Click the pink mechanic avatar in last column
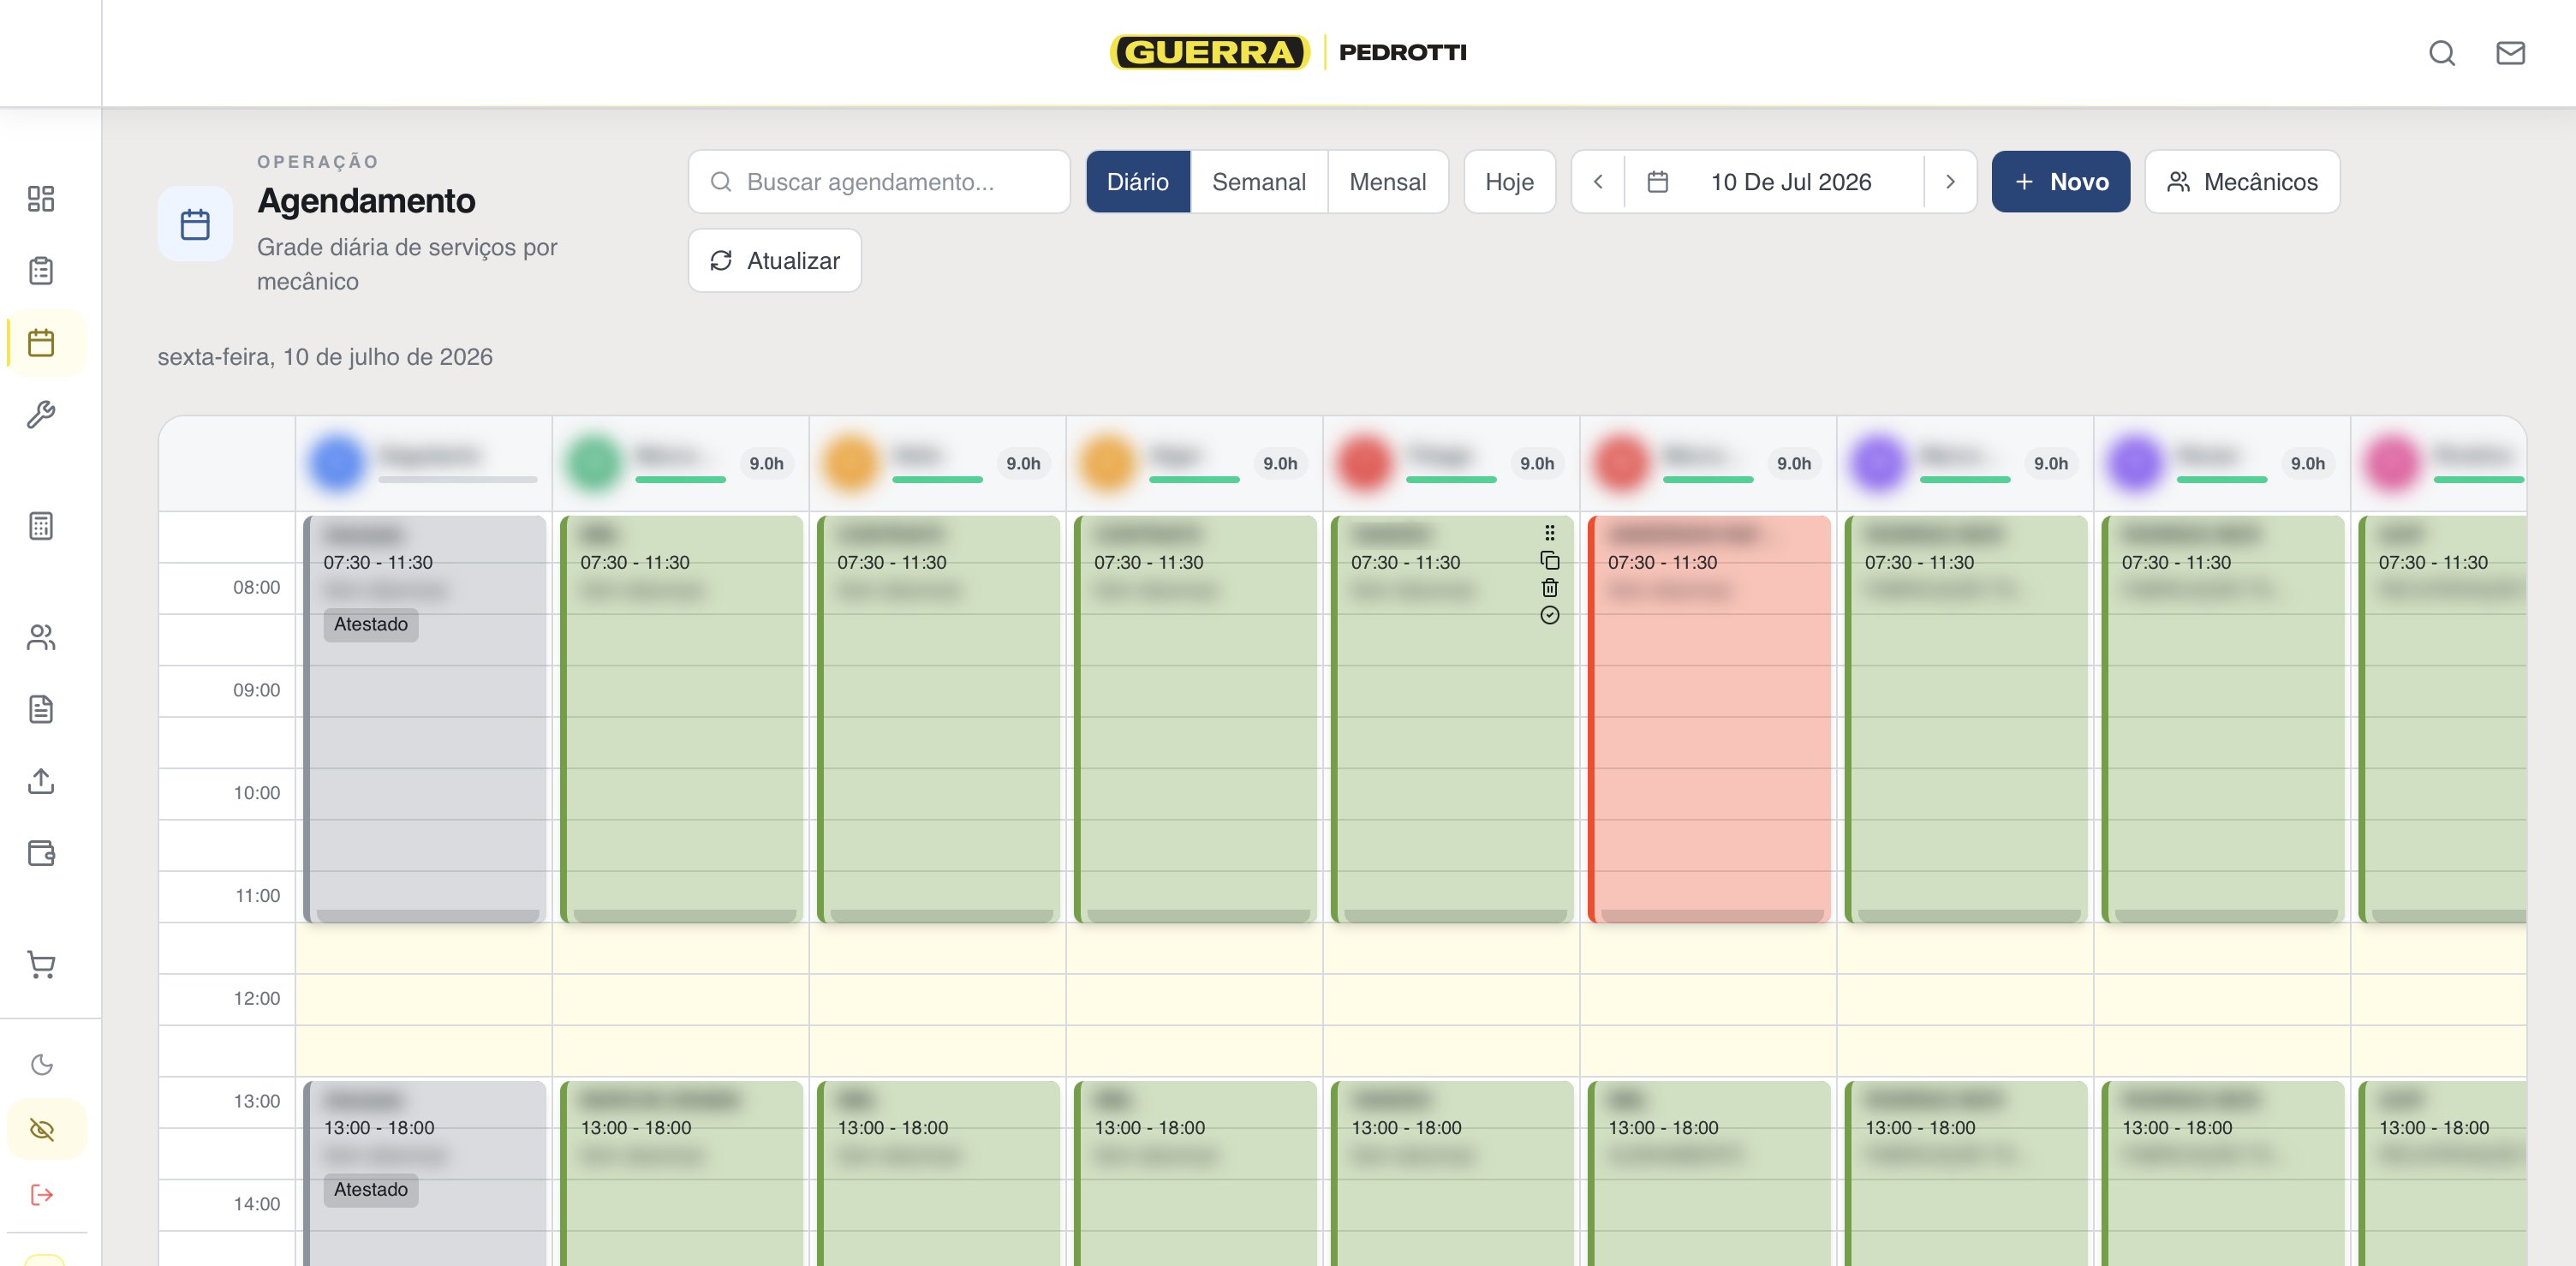 pos(2392,463)
